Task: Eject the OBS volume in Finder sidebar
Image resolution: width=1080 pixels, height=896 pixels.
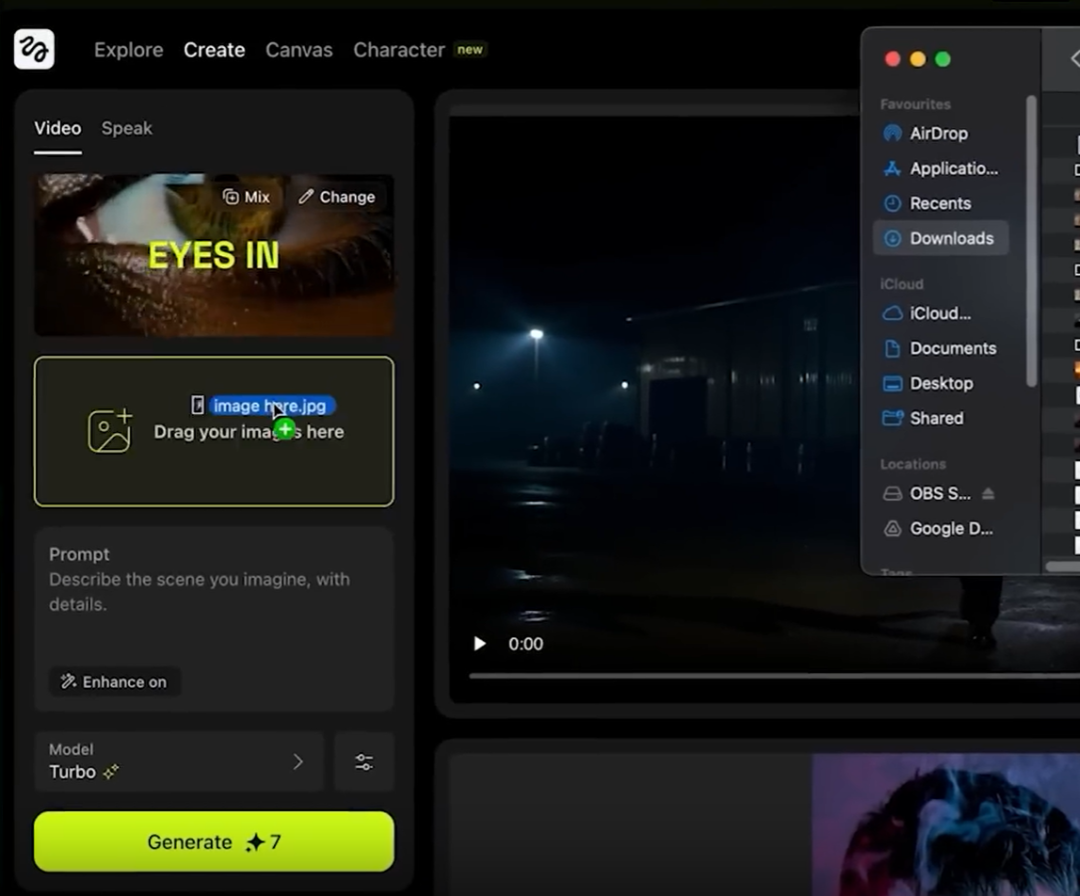Action: 988,494
